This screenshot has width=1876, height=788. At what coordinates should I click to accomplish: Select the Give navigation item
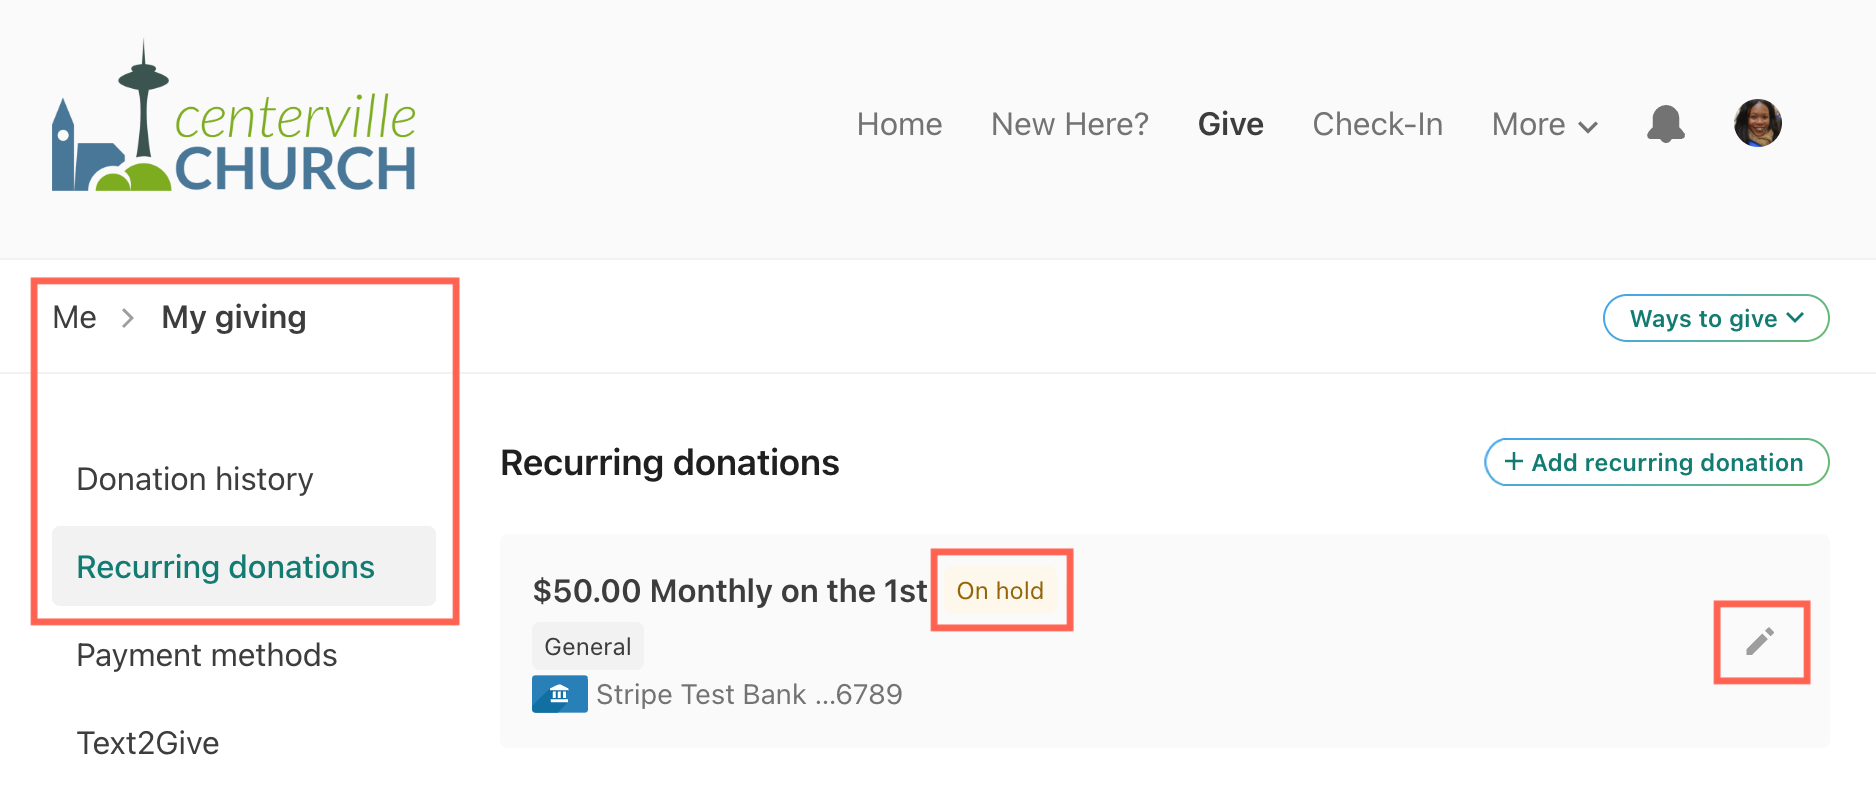click(x=1231, y=124)
